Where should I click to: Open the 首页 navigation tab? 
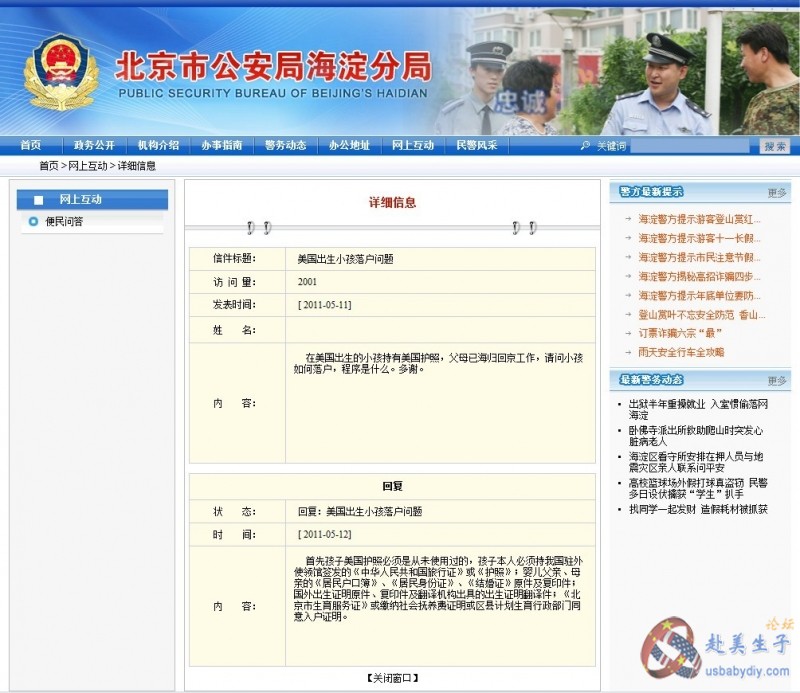click(31, 145)
